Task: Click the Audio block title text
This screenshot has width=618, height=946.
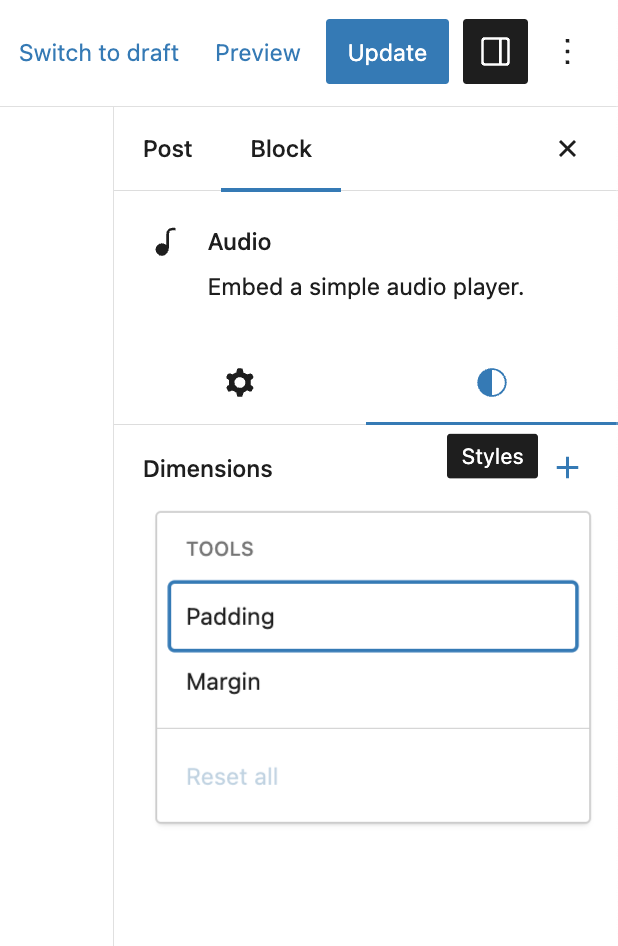Action: pos(240,242)
